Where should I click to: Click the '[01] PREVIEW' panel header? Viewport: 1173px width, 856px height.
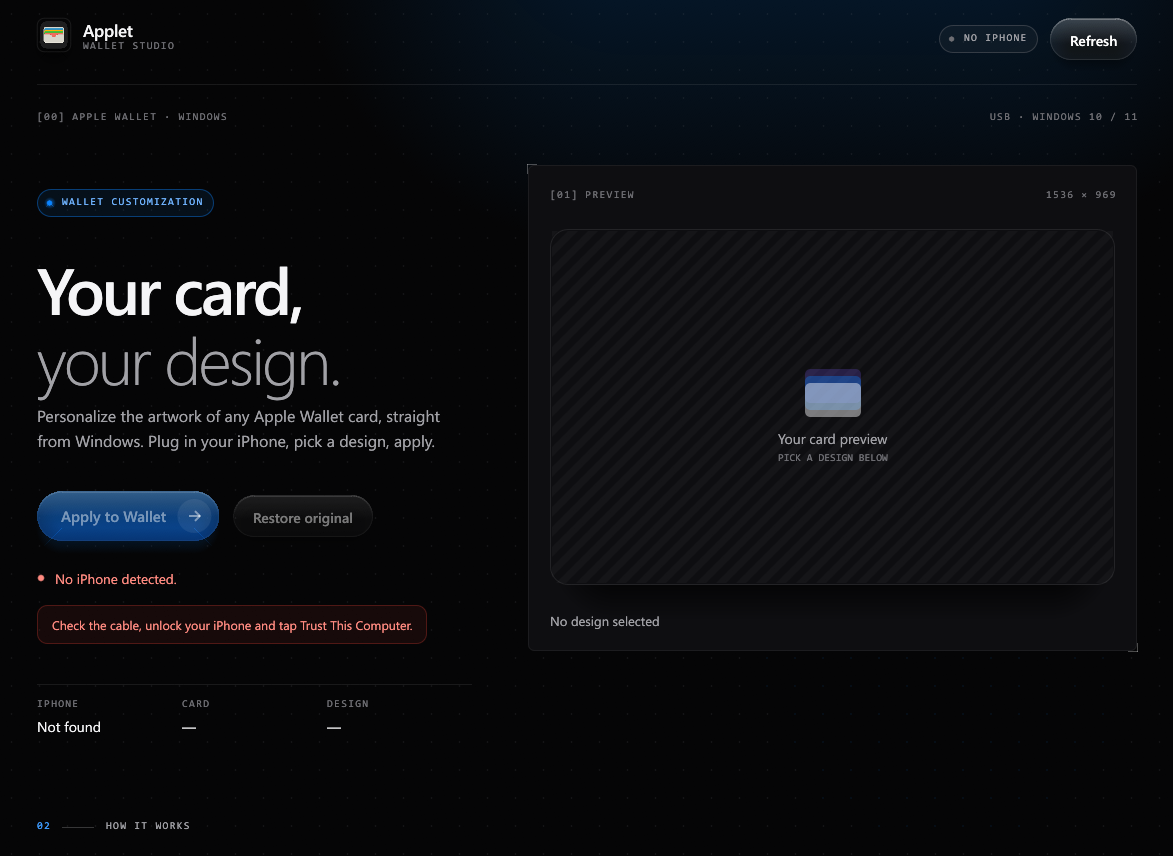tap(592, 195)
